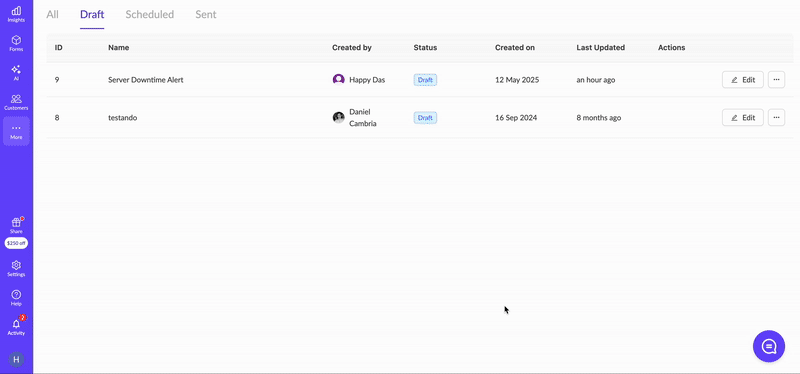Click the ID column header
This screenshot has height=374, width=800.
point(59,47)
